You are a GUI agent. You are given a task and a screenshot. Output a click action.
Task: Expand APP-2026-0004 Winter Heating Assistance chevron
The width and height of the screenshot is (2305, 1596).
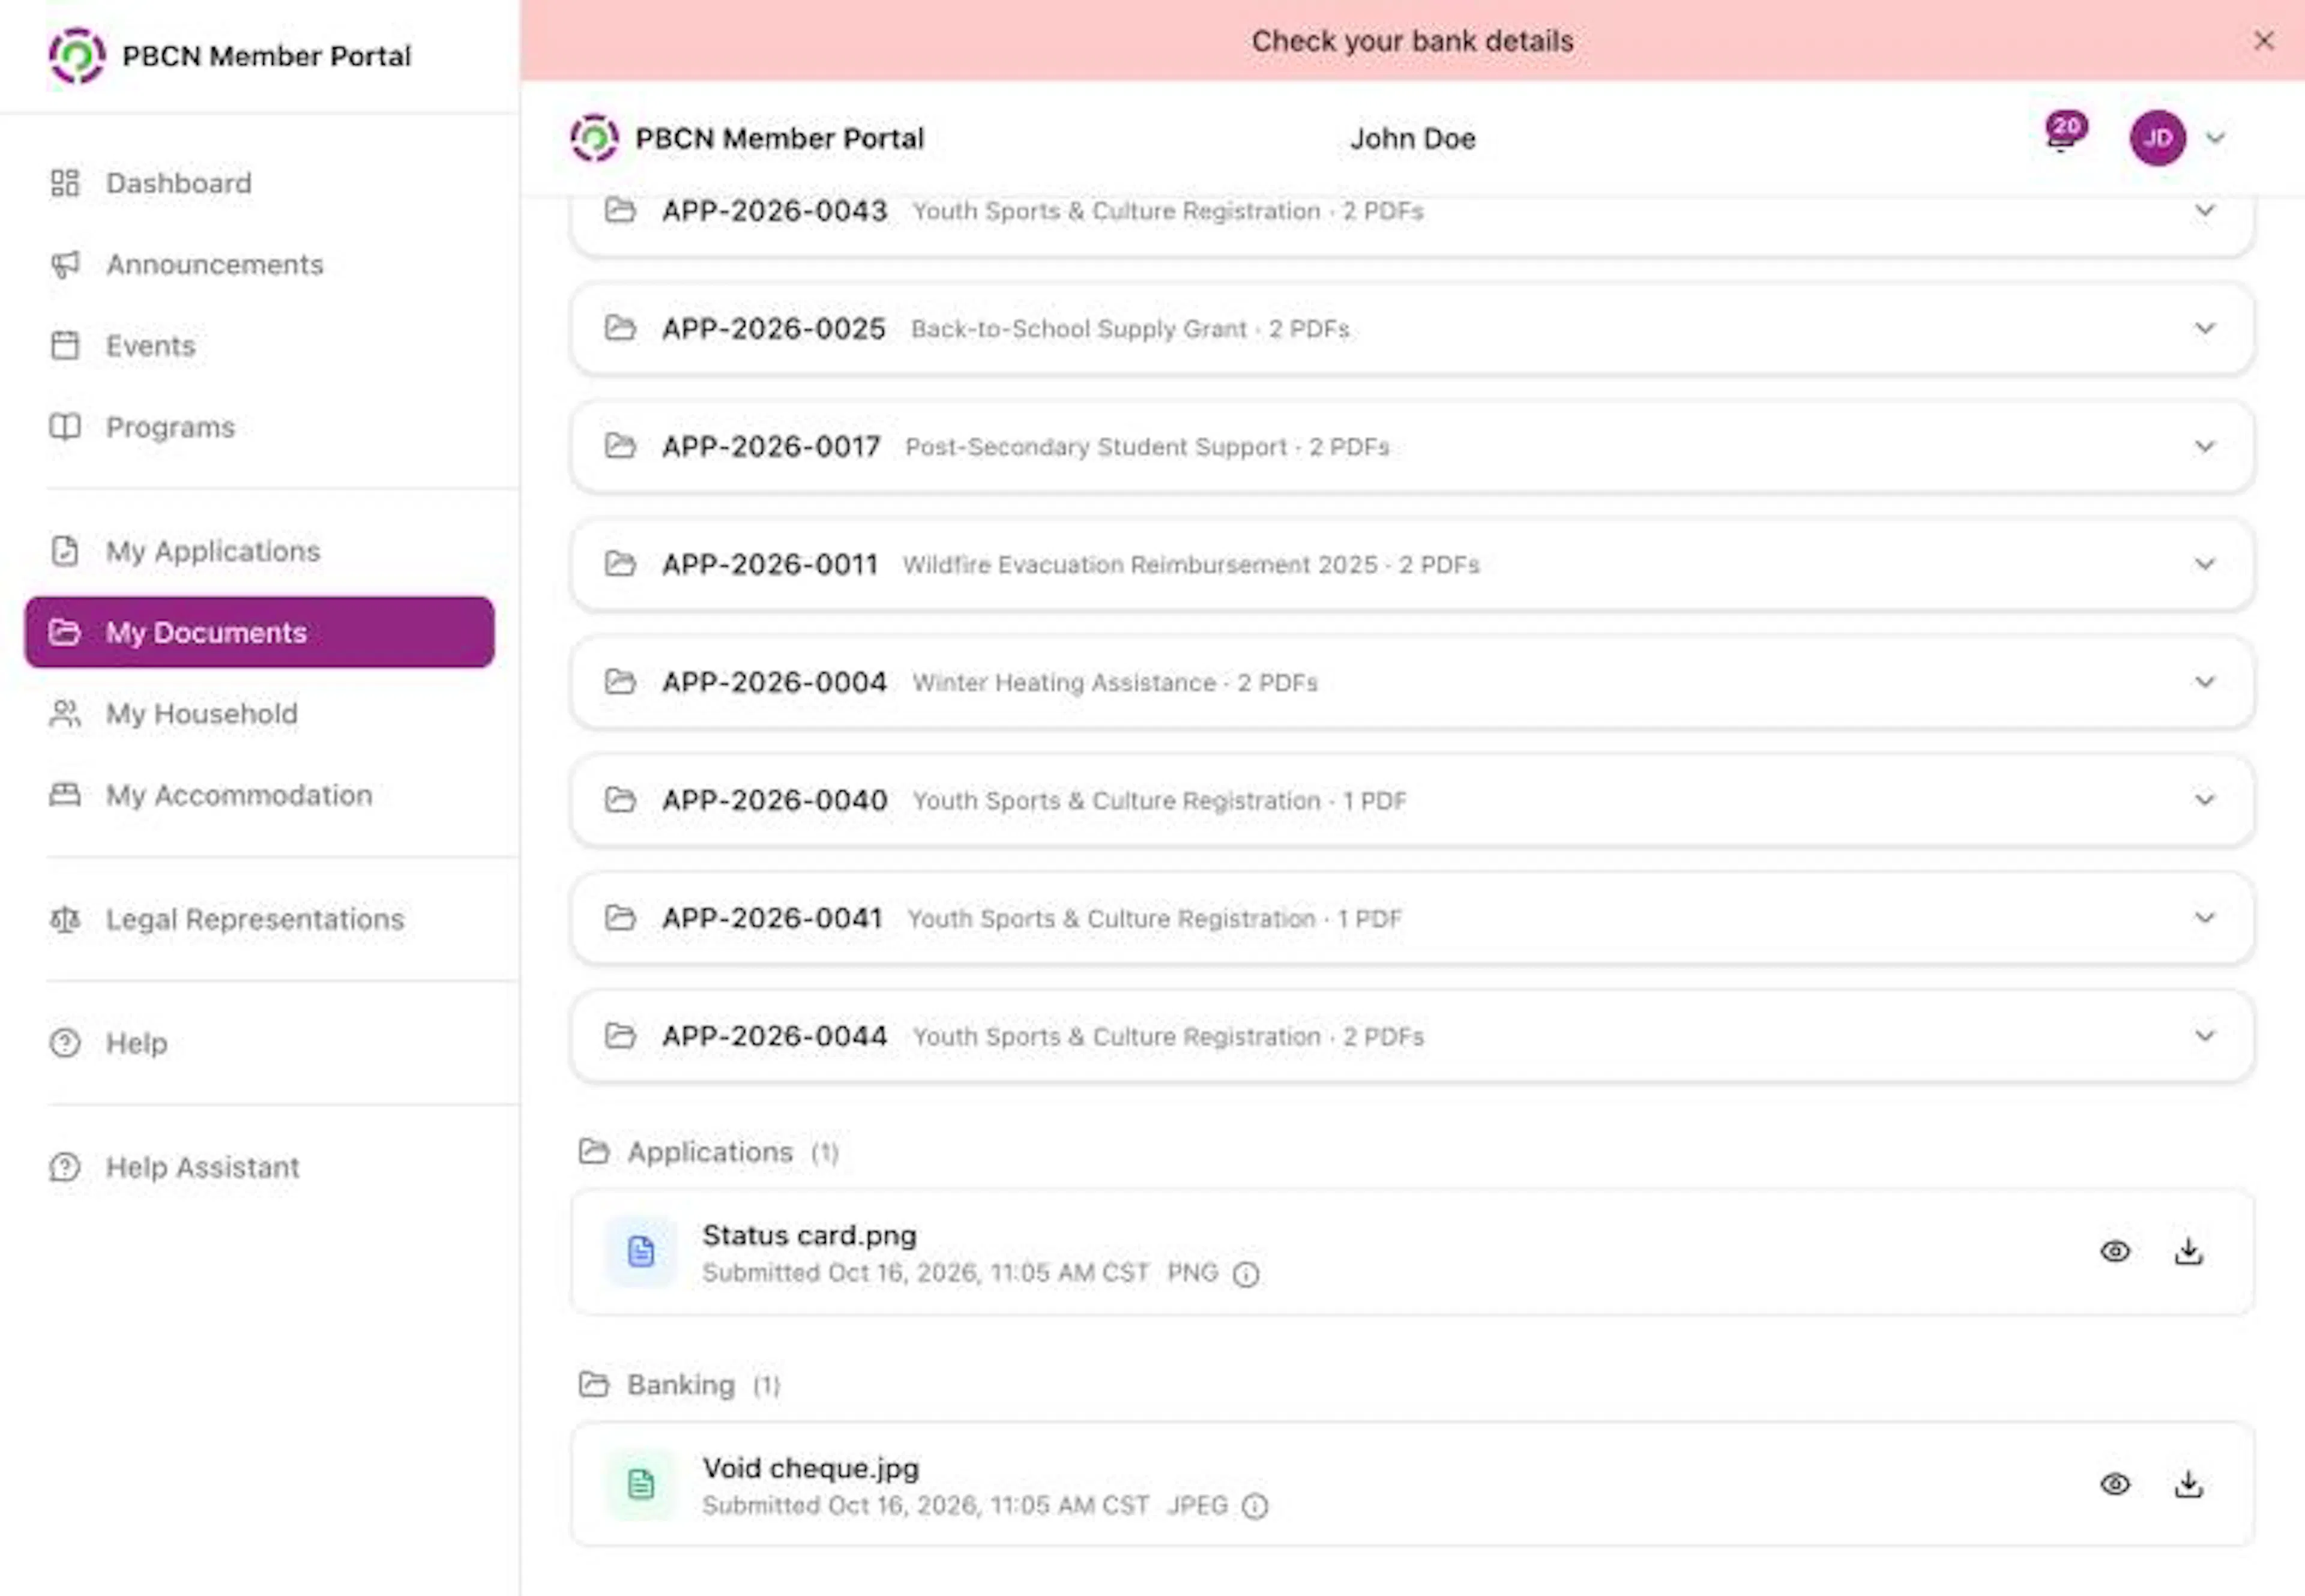point(2204,682)
